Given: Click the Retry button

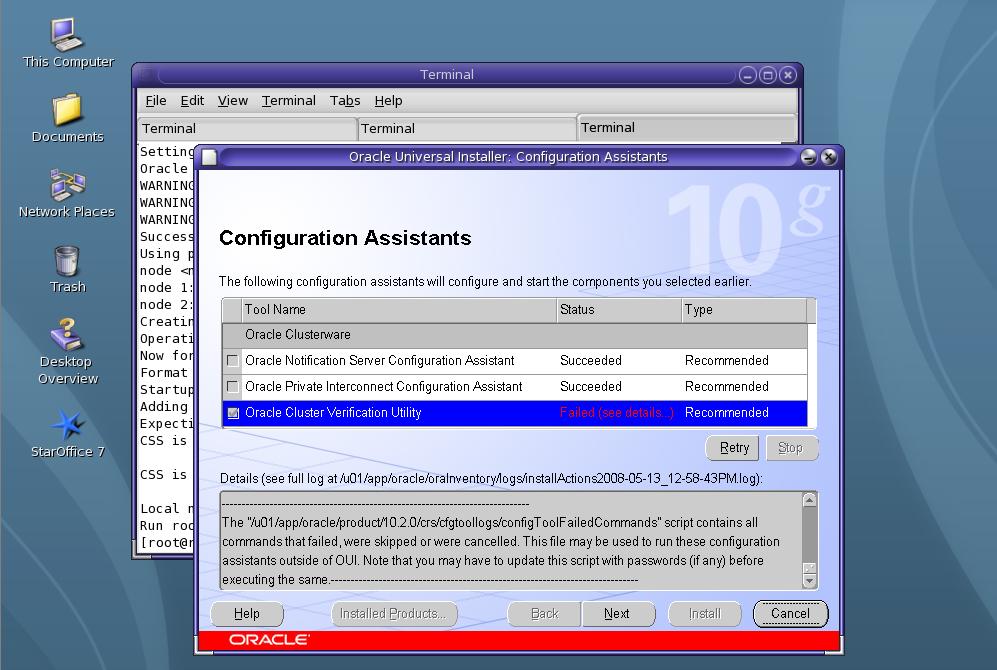Looking at the screenshot, I should pyautogui.click(x=732, y=448).
